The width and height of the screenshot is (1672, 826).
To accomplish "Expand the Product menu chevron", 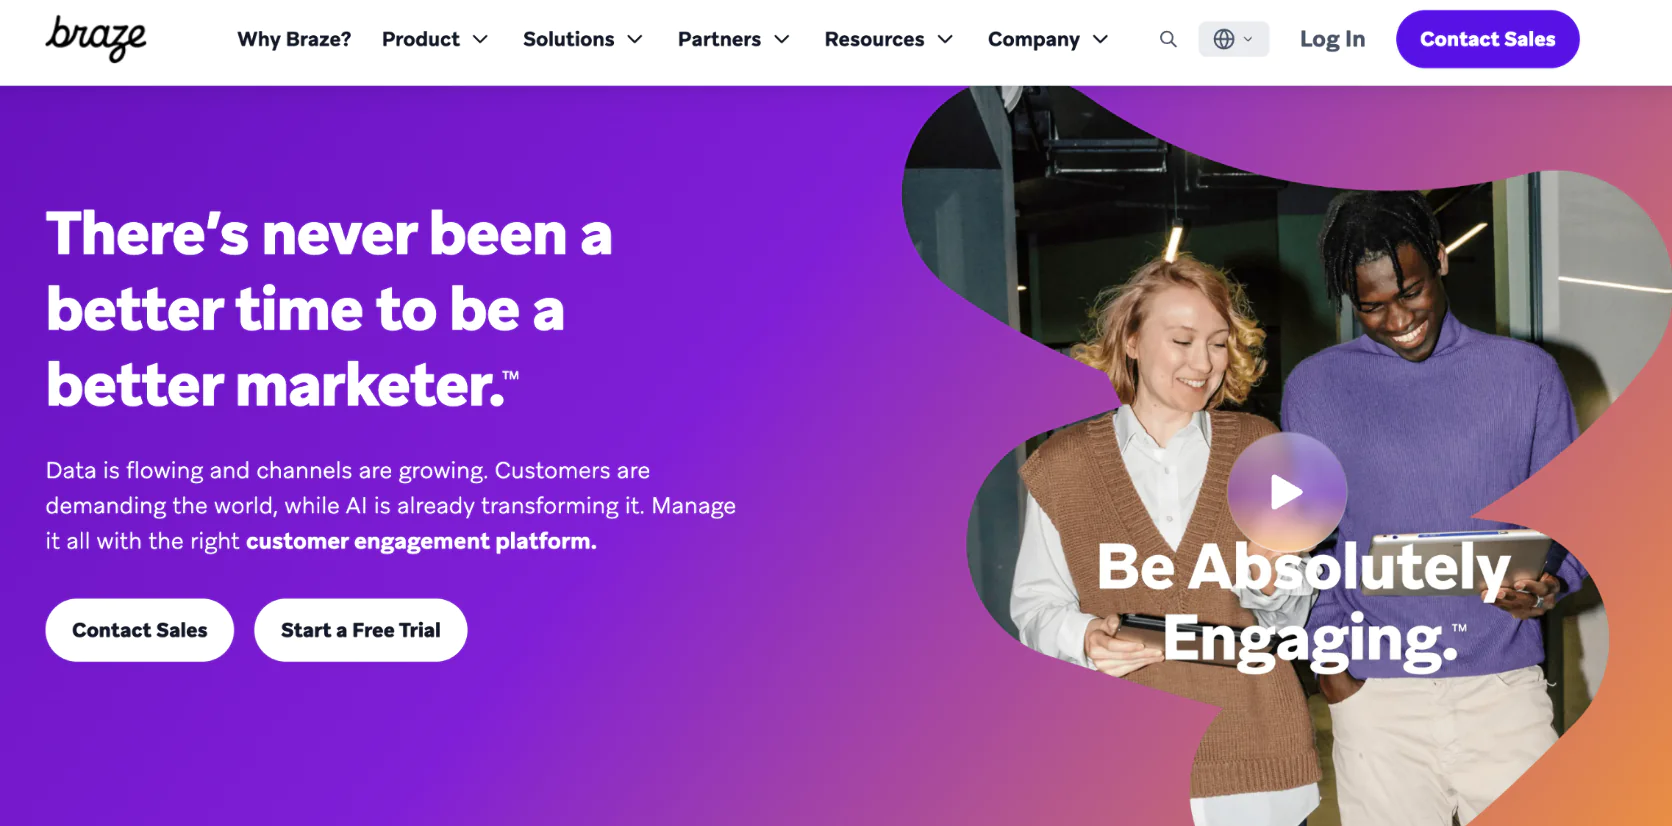I will pyautogui.click(x=480, y=39).
